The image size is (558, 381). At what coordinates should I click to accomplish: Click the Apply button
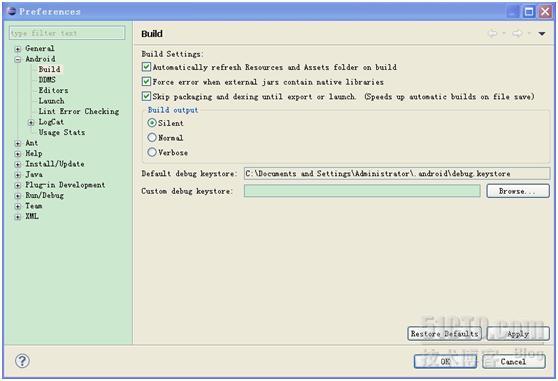click(x=518, y=334)
